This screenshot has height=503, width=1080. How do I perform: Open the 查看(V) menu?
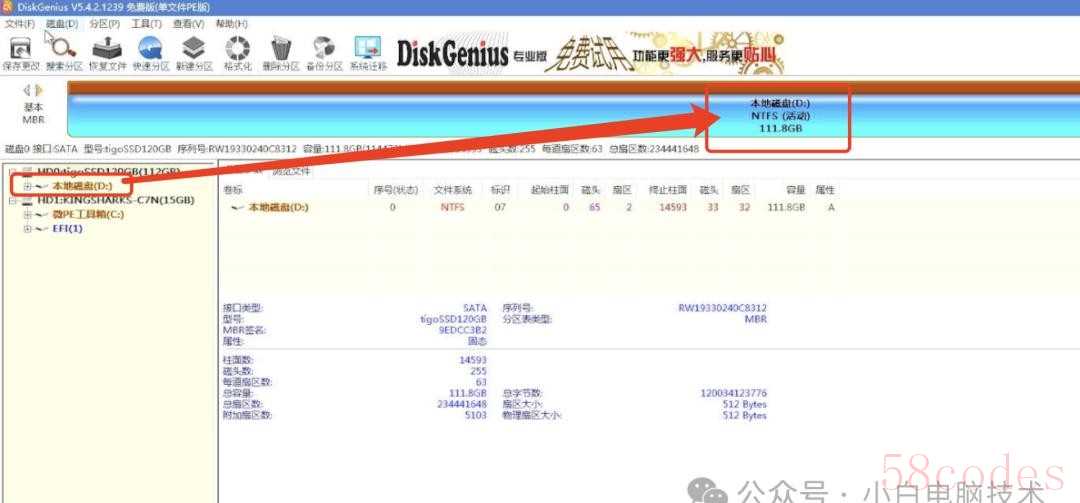(x=188, y=24)
